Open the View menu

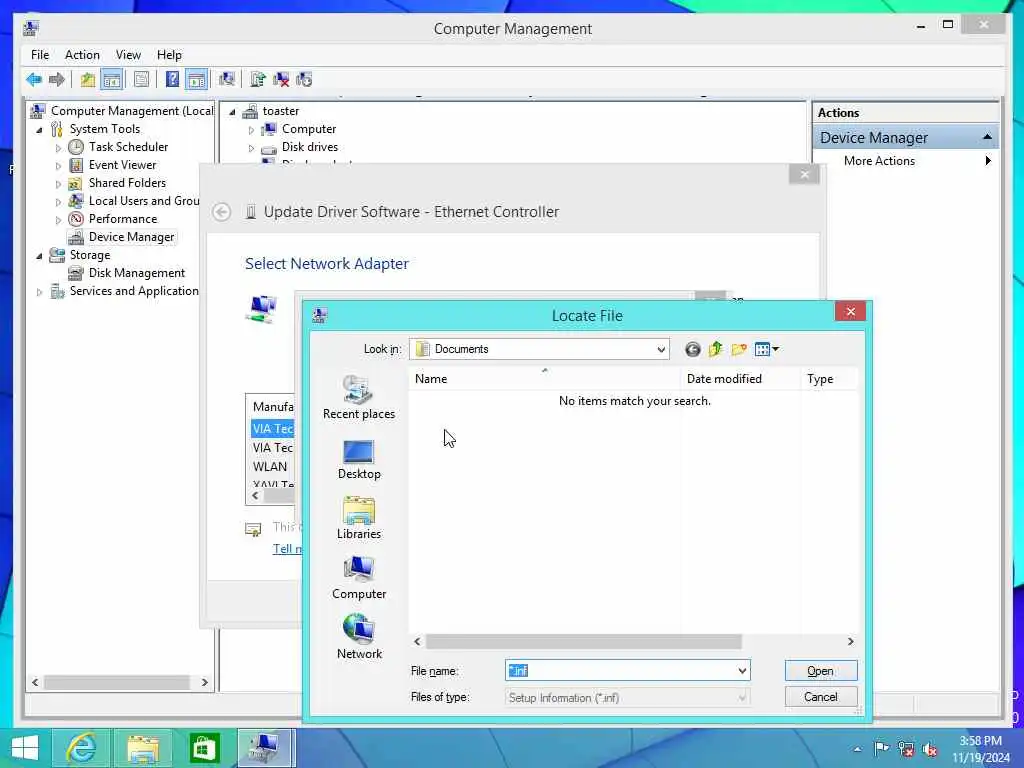[x=128, y=55]
